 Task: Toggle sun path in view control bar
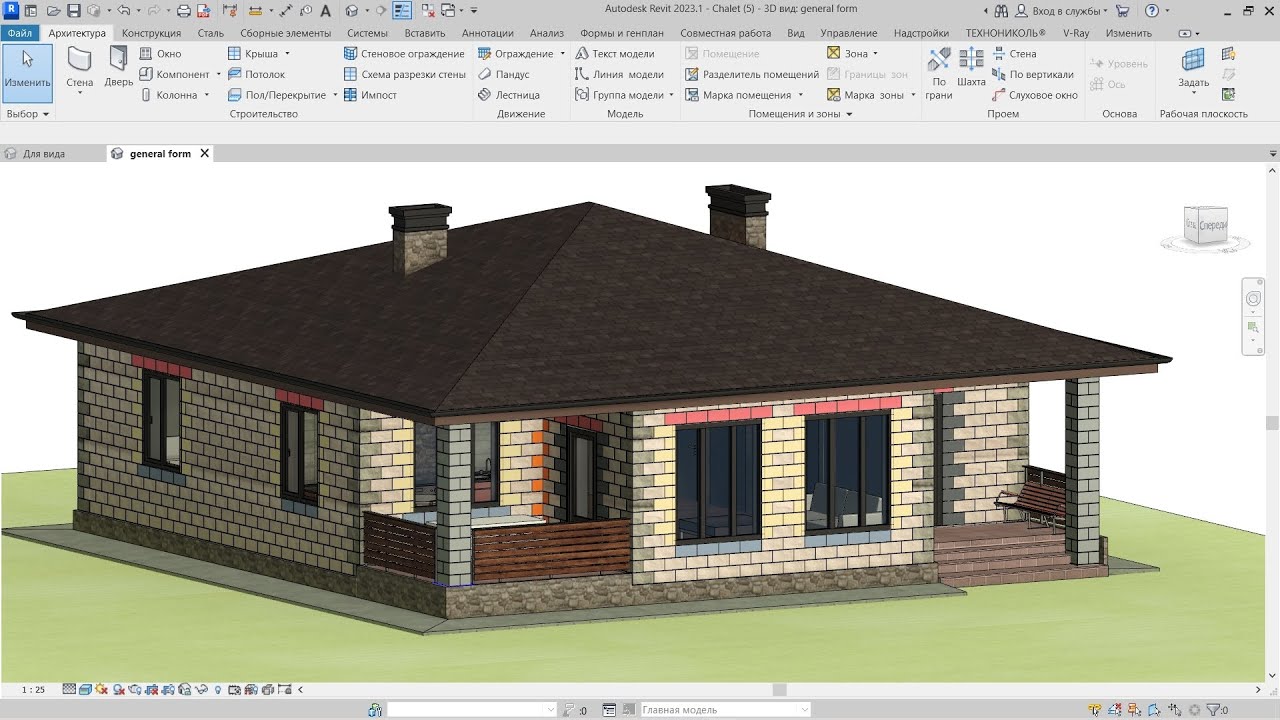[101, 690]
